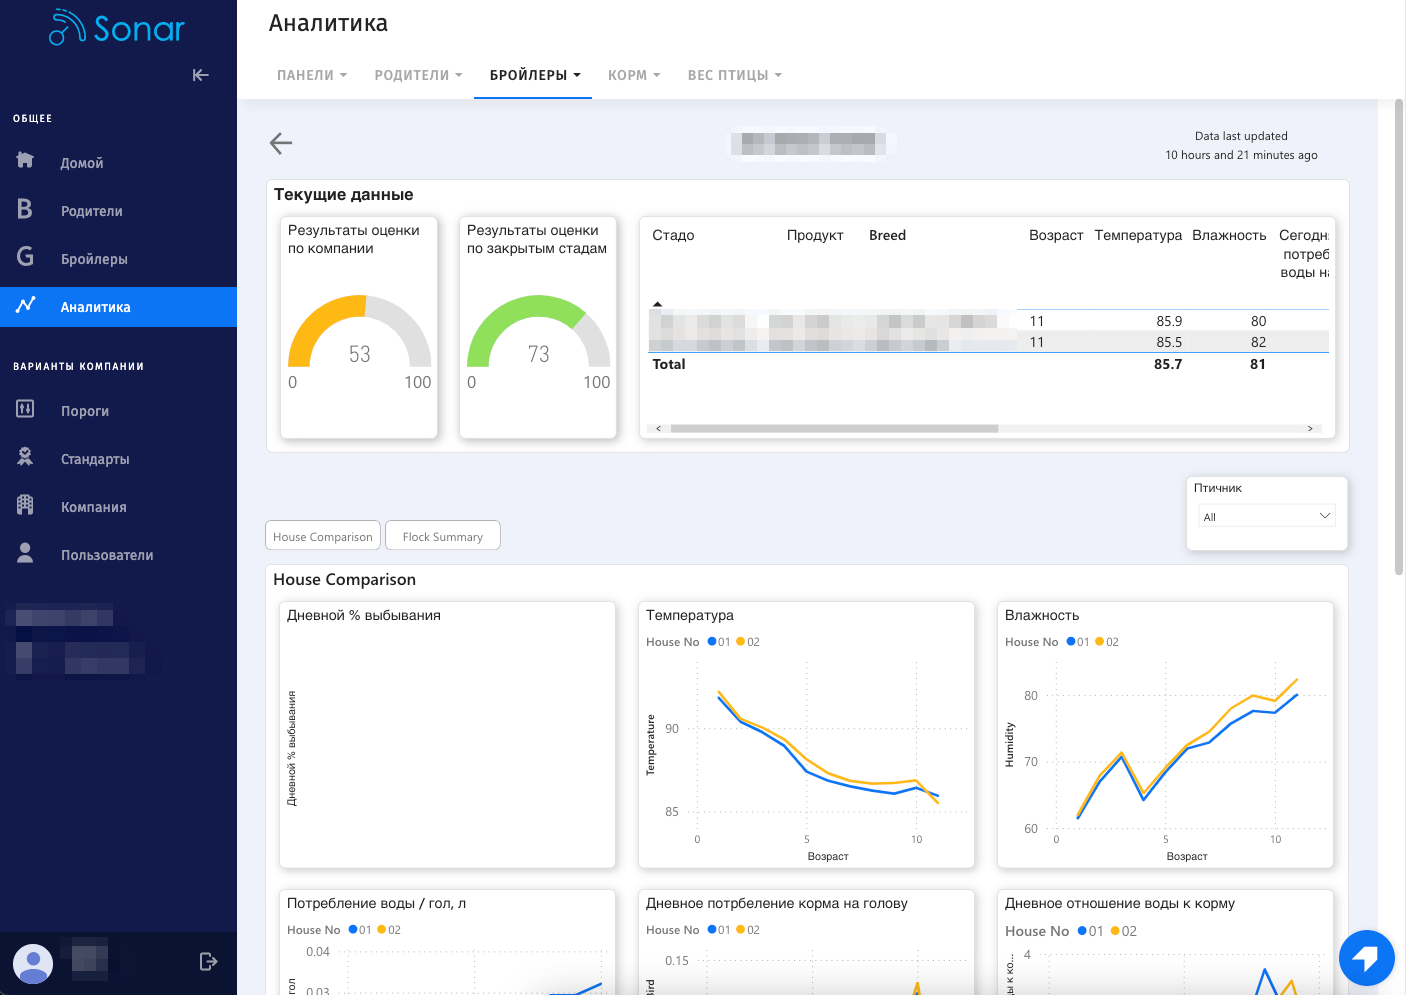Expand the Птичник All dropdown
The width and height of the screenshot is (1406, 995).
pyautogui.click(x=1266, y=516)
